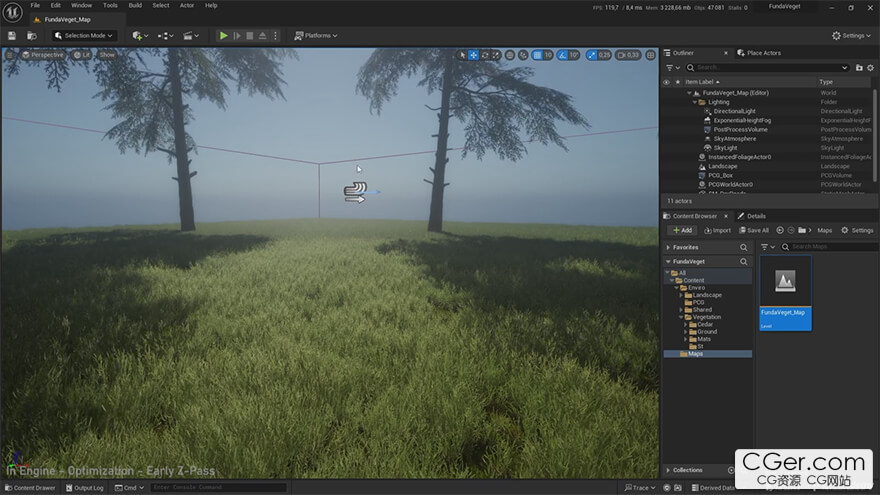The height and width of the screenshot is (495, 880).
Task: Click the Outliner add folder icon
Action: click(x=859, y=67)
